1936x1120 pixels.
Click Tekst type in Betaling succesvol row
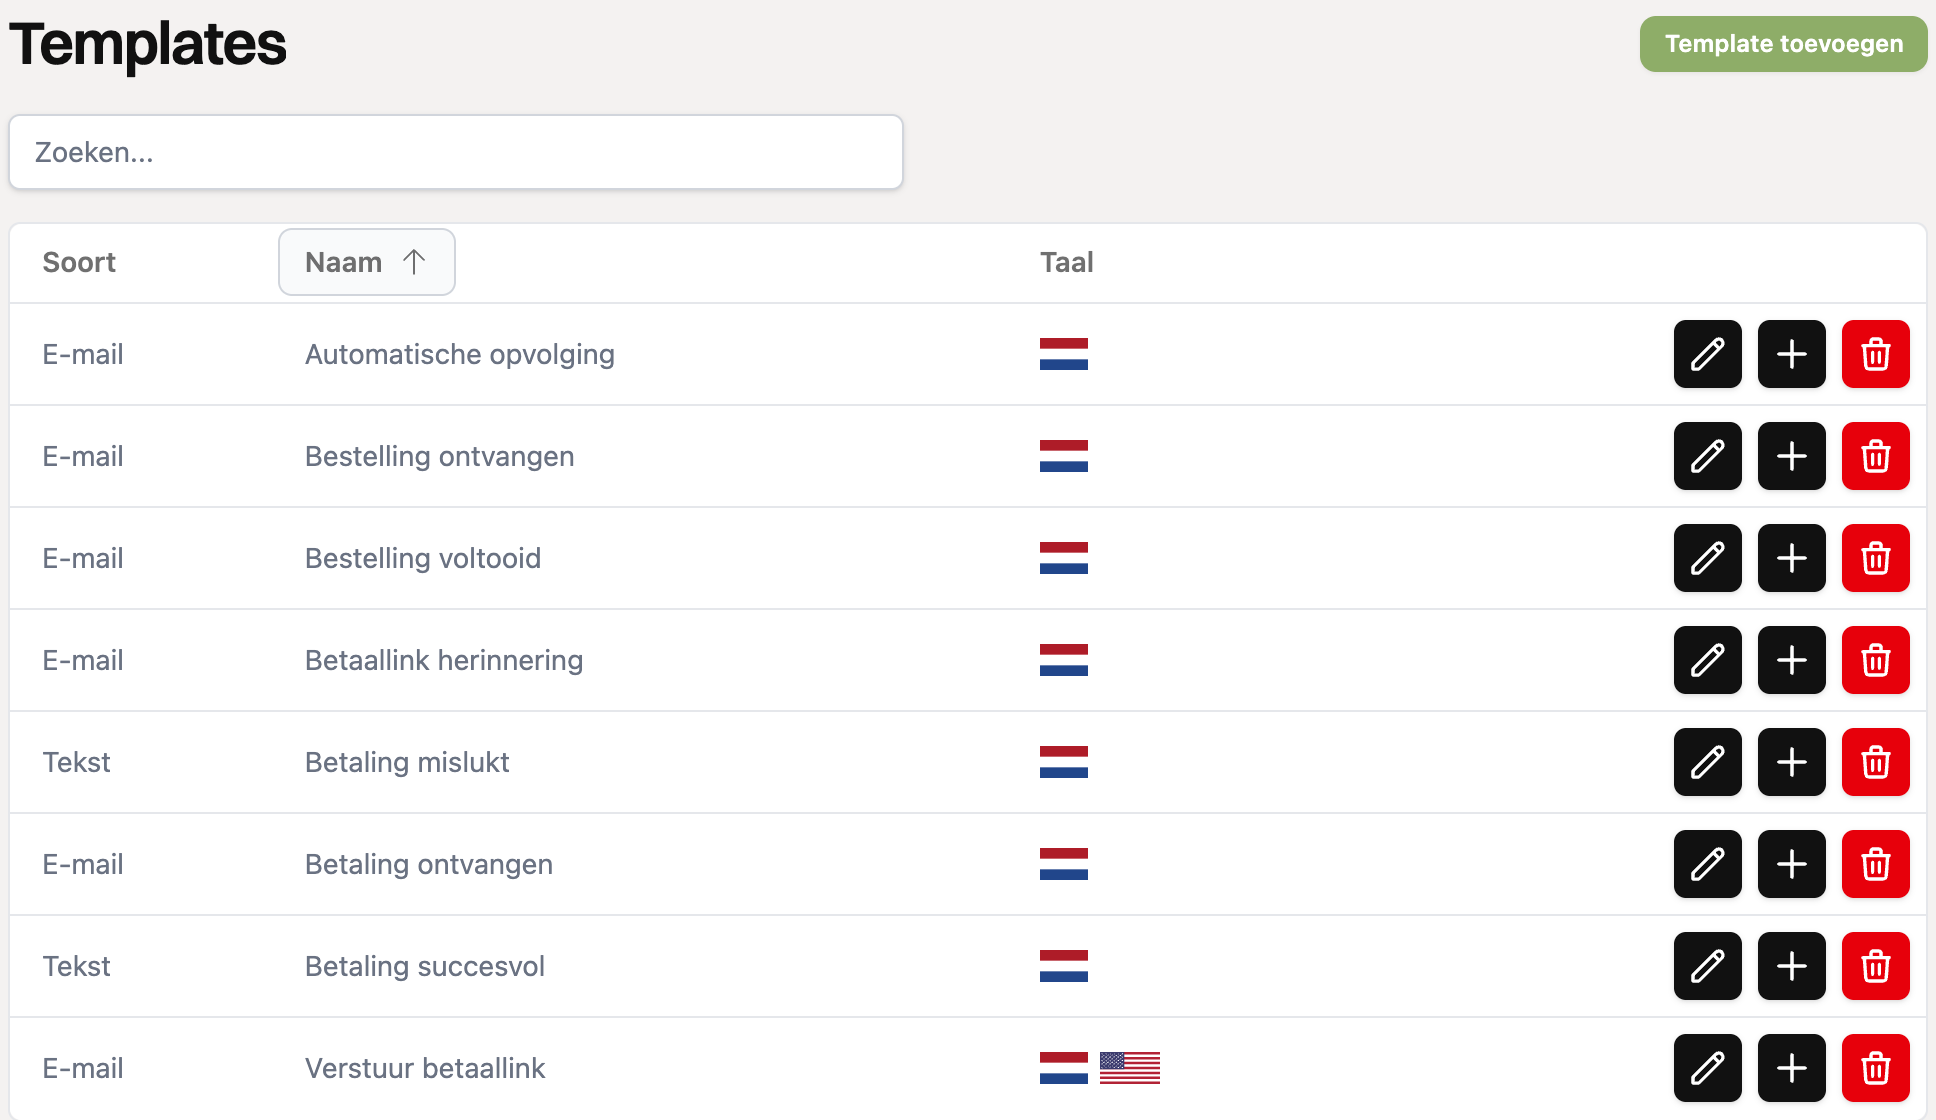point(76,966)
